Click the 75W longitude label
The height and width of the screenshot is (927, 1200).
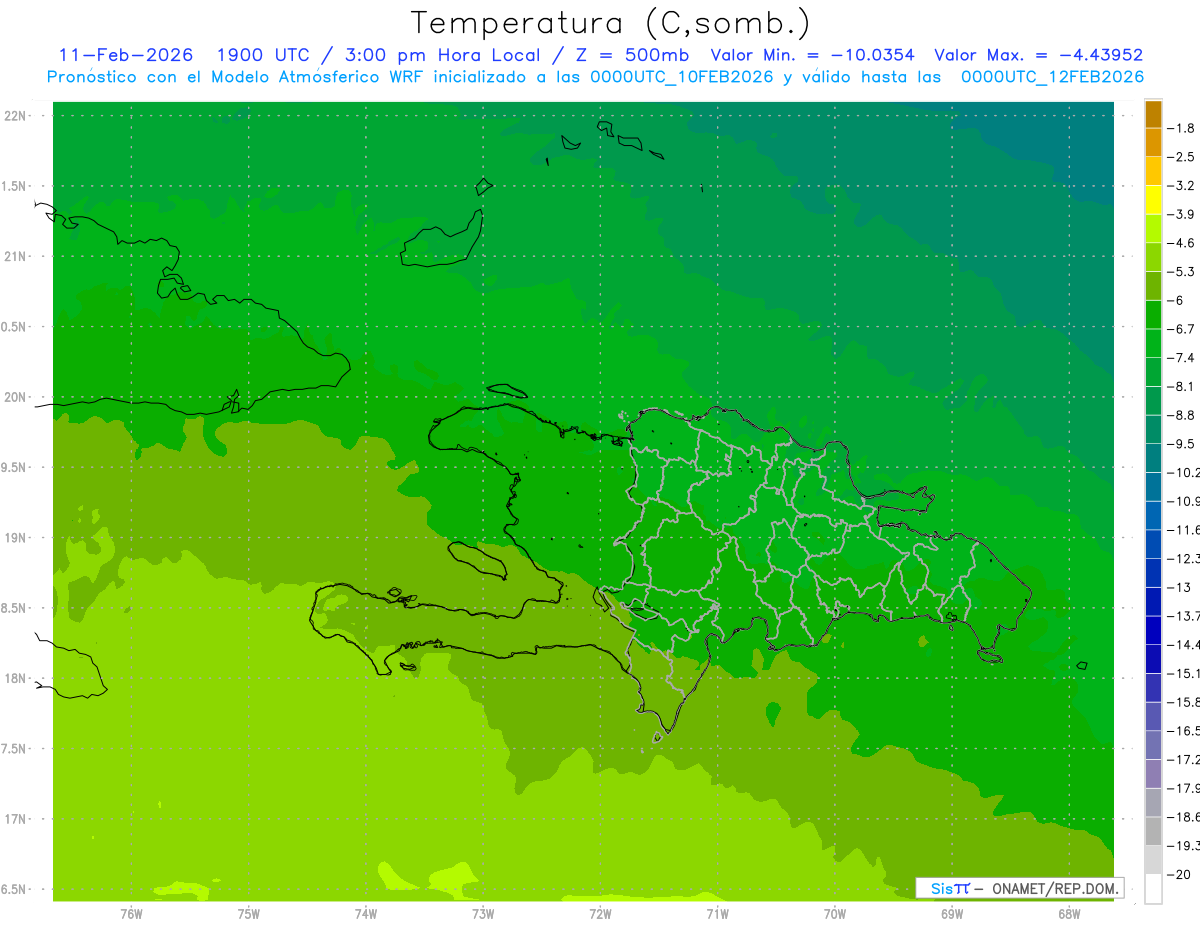pos(249,914)
